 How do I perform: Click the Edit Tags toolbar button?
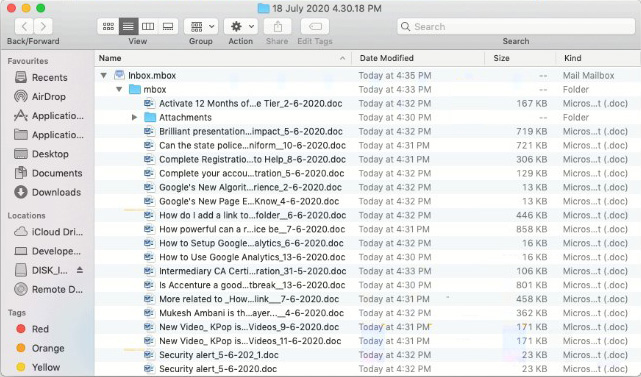tap(315, 27)
